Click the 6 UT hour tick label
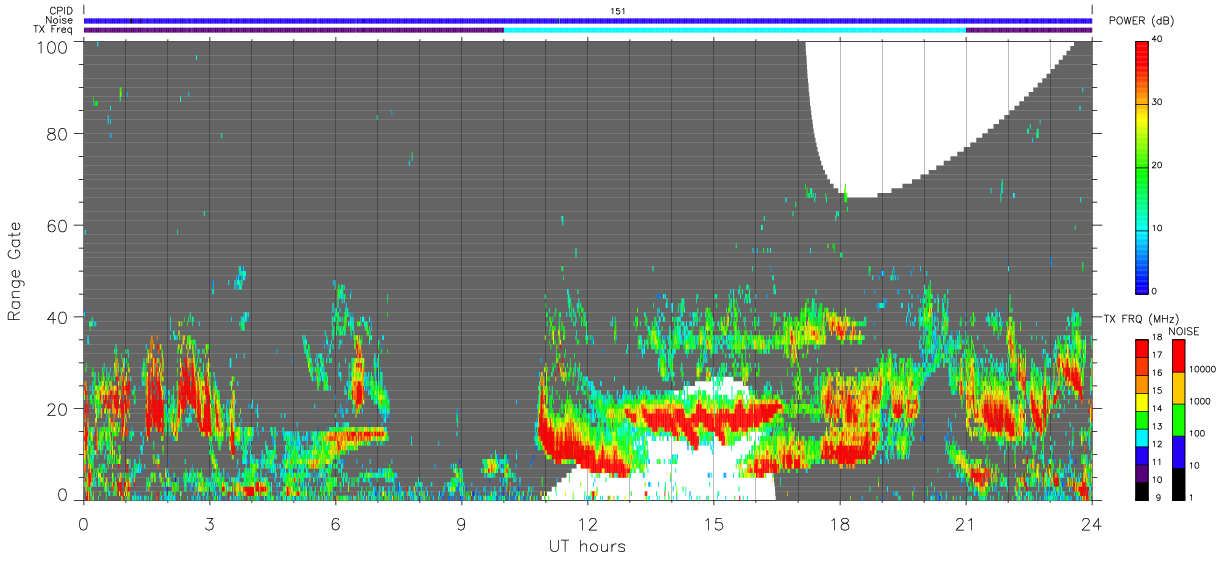 (335, 522)
